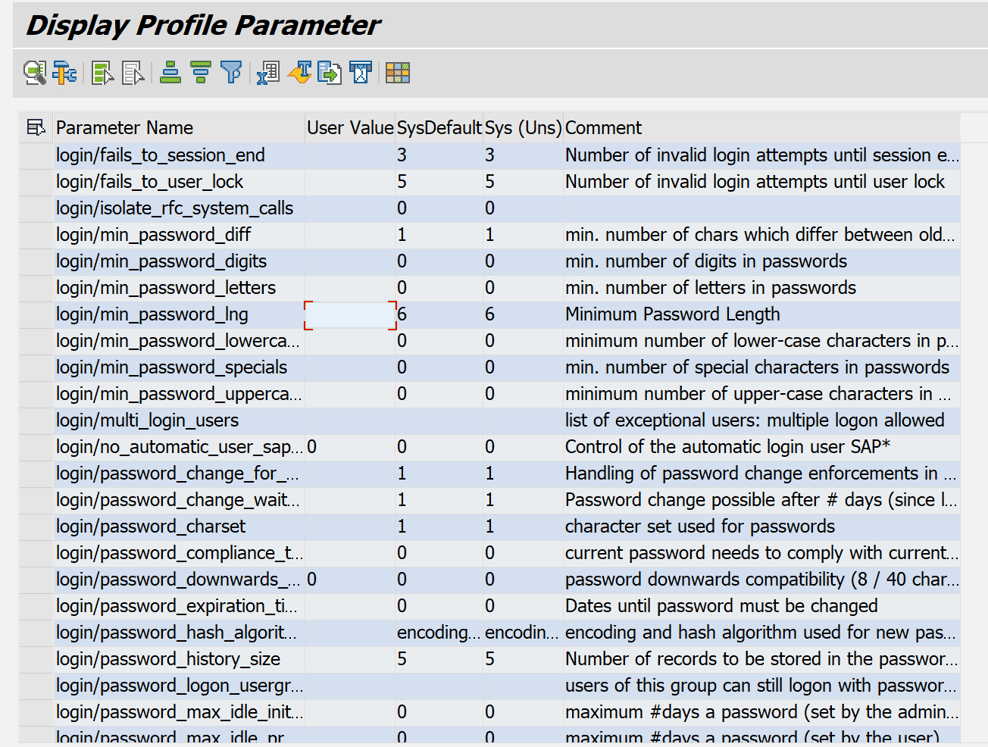Open the change layout grid icon
The height and width of the screenshot is (747, 988).
[398, 72]
